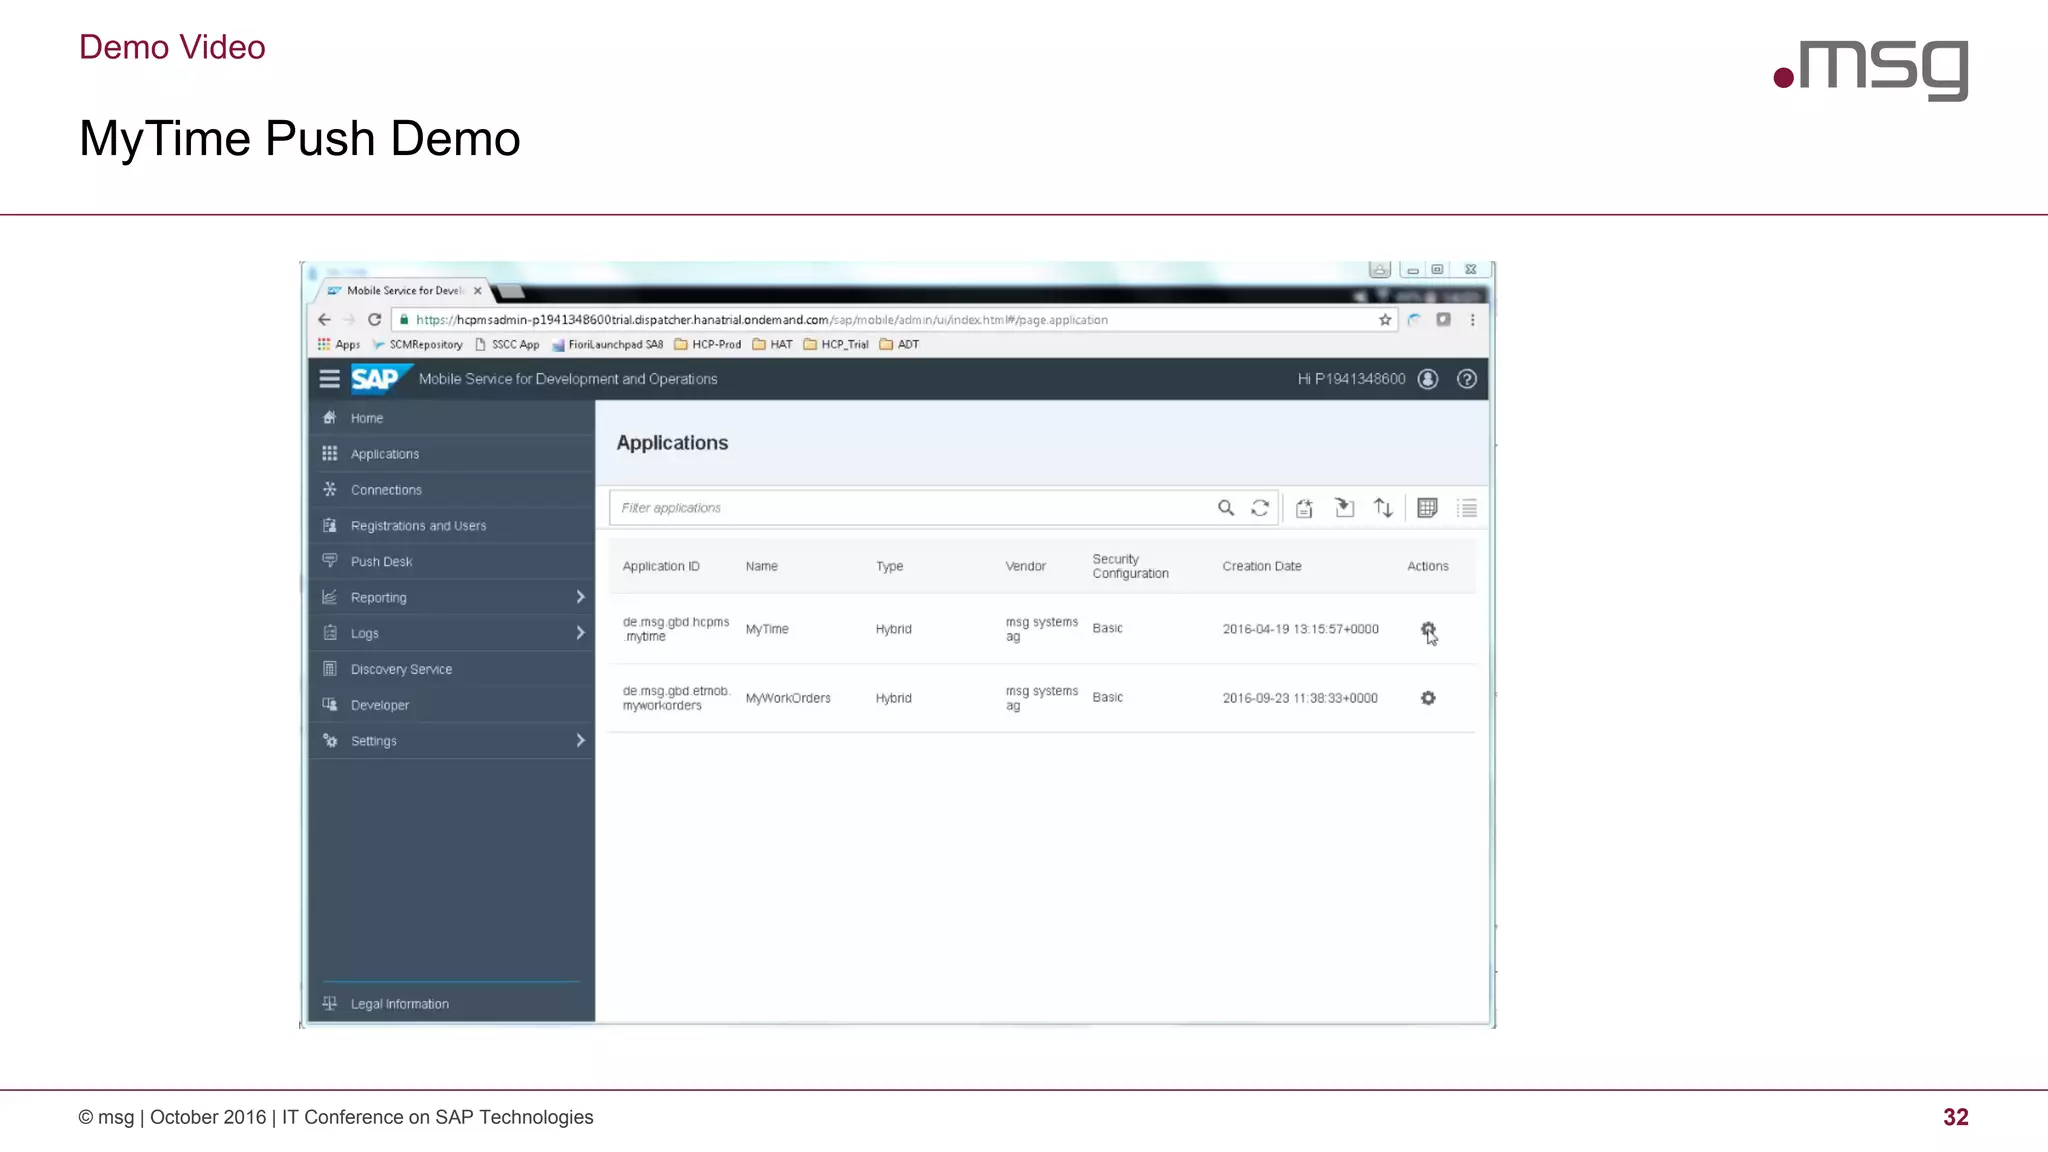Click the Application ID column header

(661, 566)
